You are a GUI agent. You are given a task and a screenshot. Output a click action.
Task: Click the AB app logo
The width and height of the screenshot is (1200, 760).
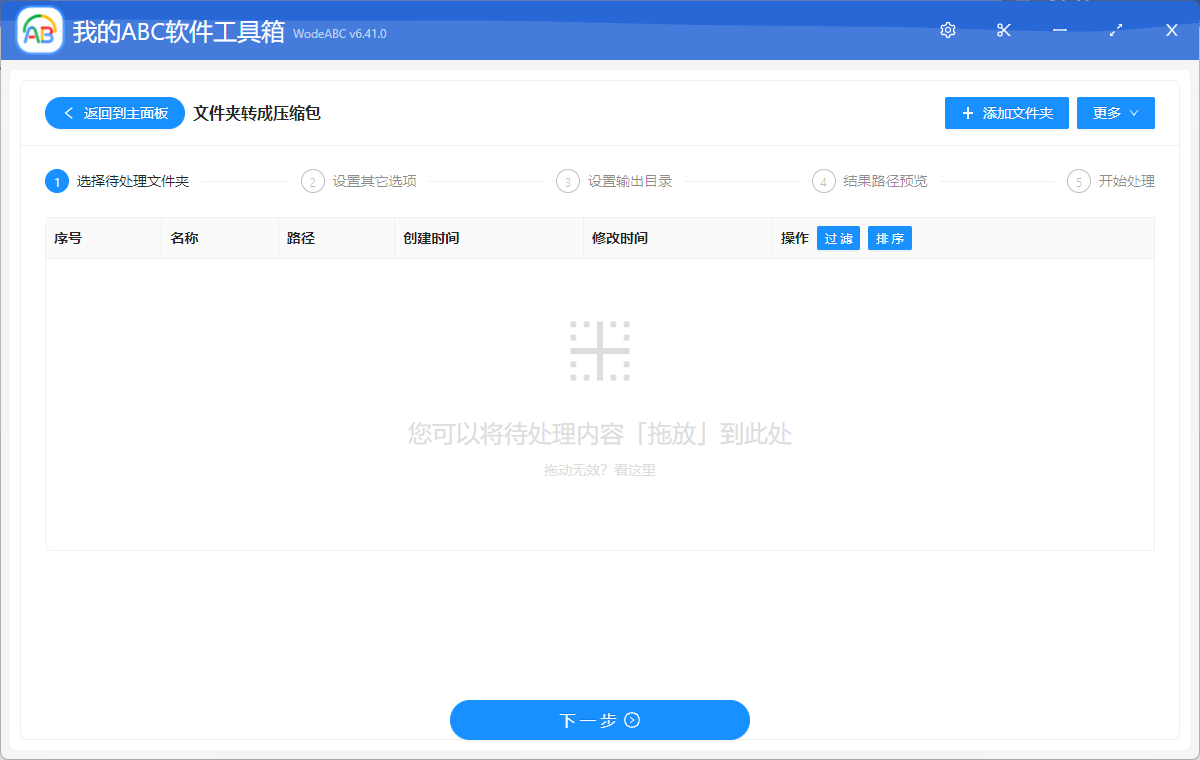coord(38,30)
